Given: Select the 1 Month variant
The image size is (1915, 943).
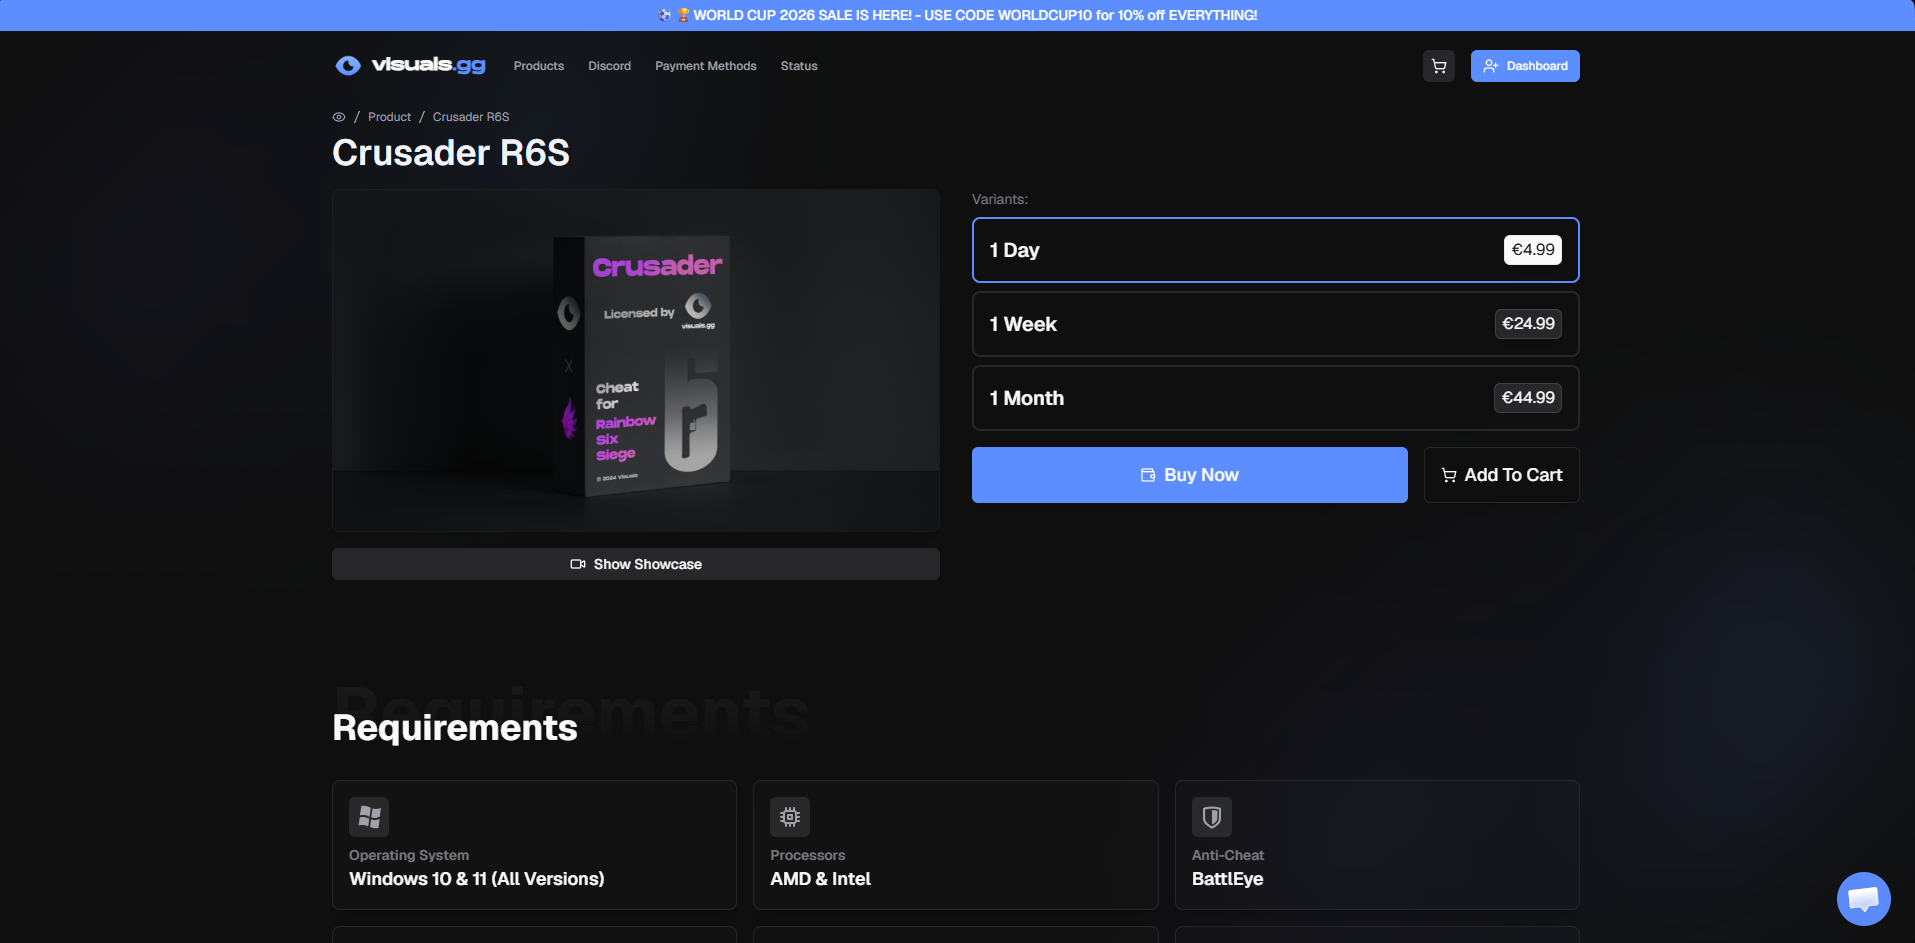Looking at the screenshot, I should (x=1275, y=398).
